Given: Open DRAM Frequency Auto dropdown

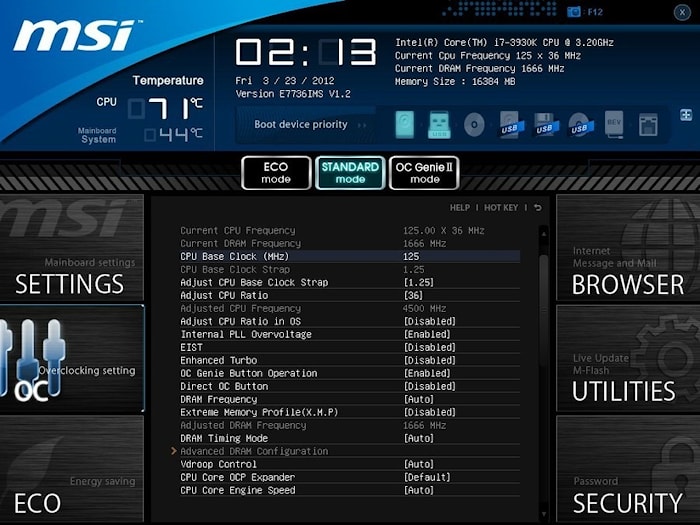Looking at the screenshot, I should click(x=419, y=399).
